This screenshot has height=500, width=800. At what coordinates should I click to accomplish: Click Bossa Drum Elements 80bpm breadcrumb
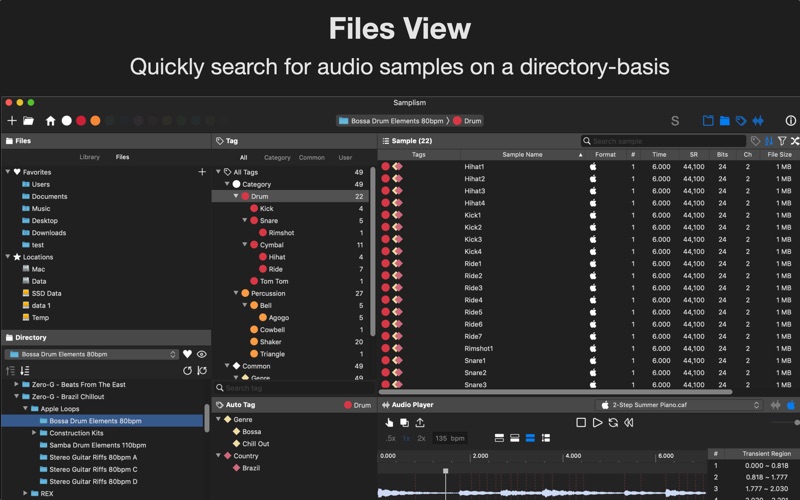391,121
